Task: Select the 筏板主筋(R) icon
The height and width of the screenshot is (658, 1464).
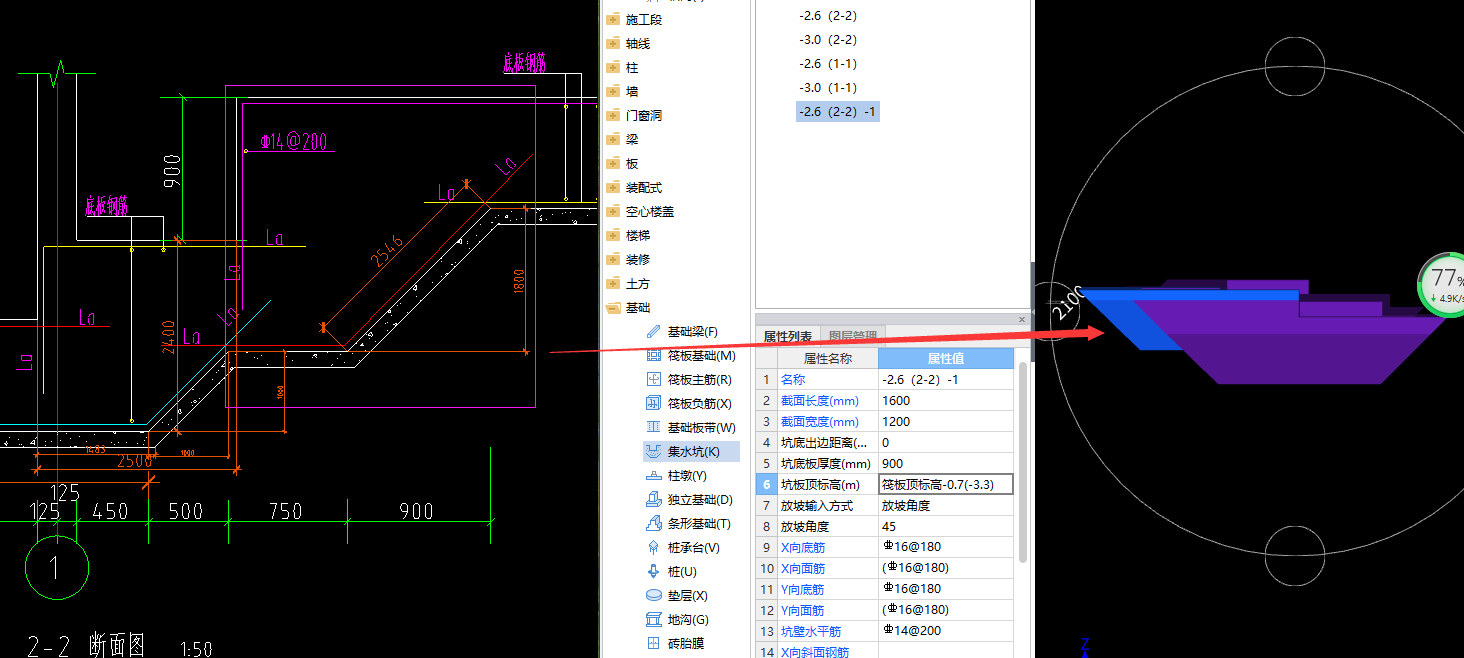Action: pos(654,379)
